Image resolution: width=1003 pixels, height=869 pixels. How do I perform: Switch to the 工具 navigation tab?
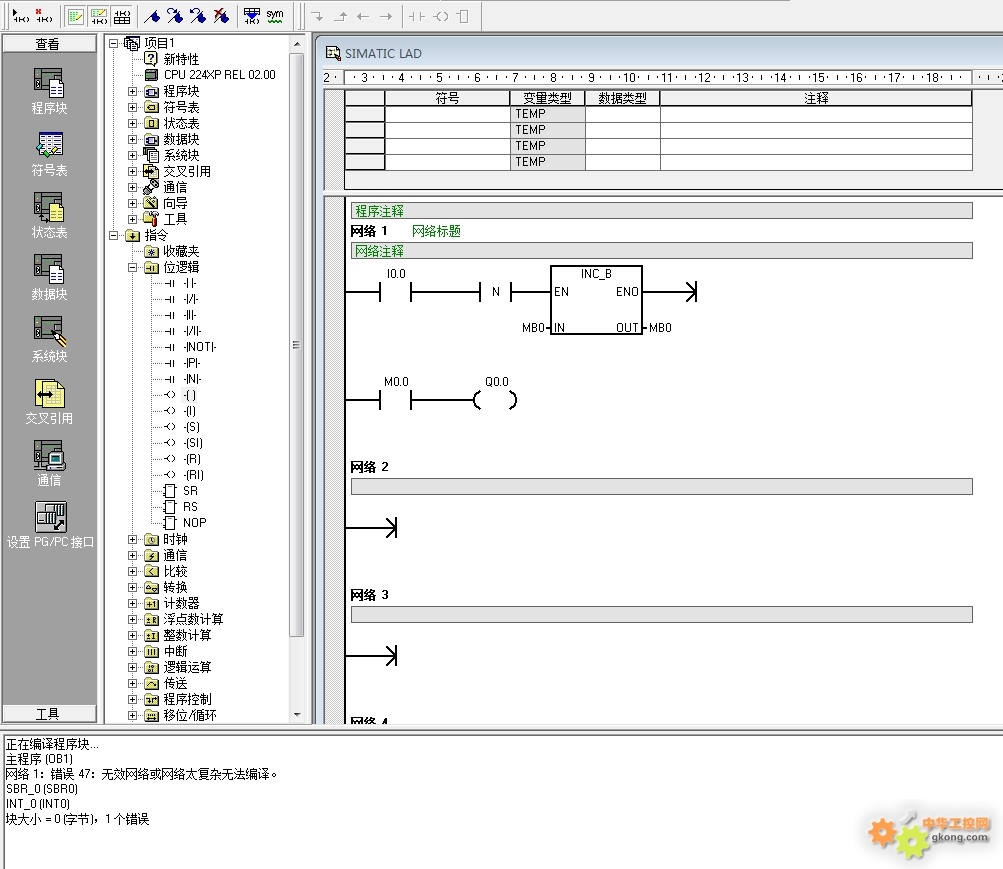pos(49,714)
